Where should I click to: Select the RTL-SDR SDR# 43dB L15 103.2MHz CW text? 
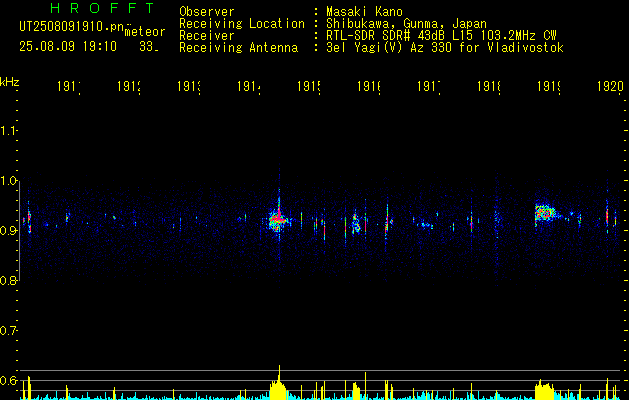(441, 36)
